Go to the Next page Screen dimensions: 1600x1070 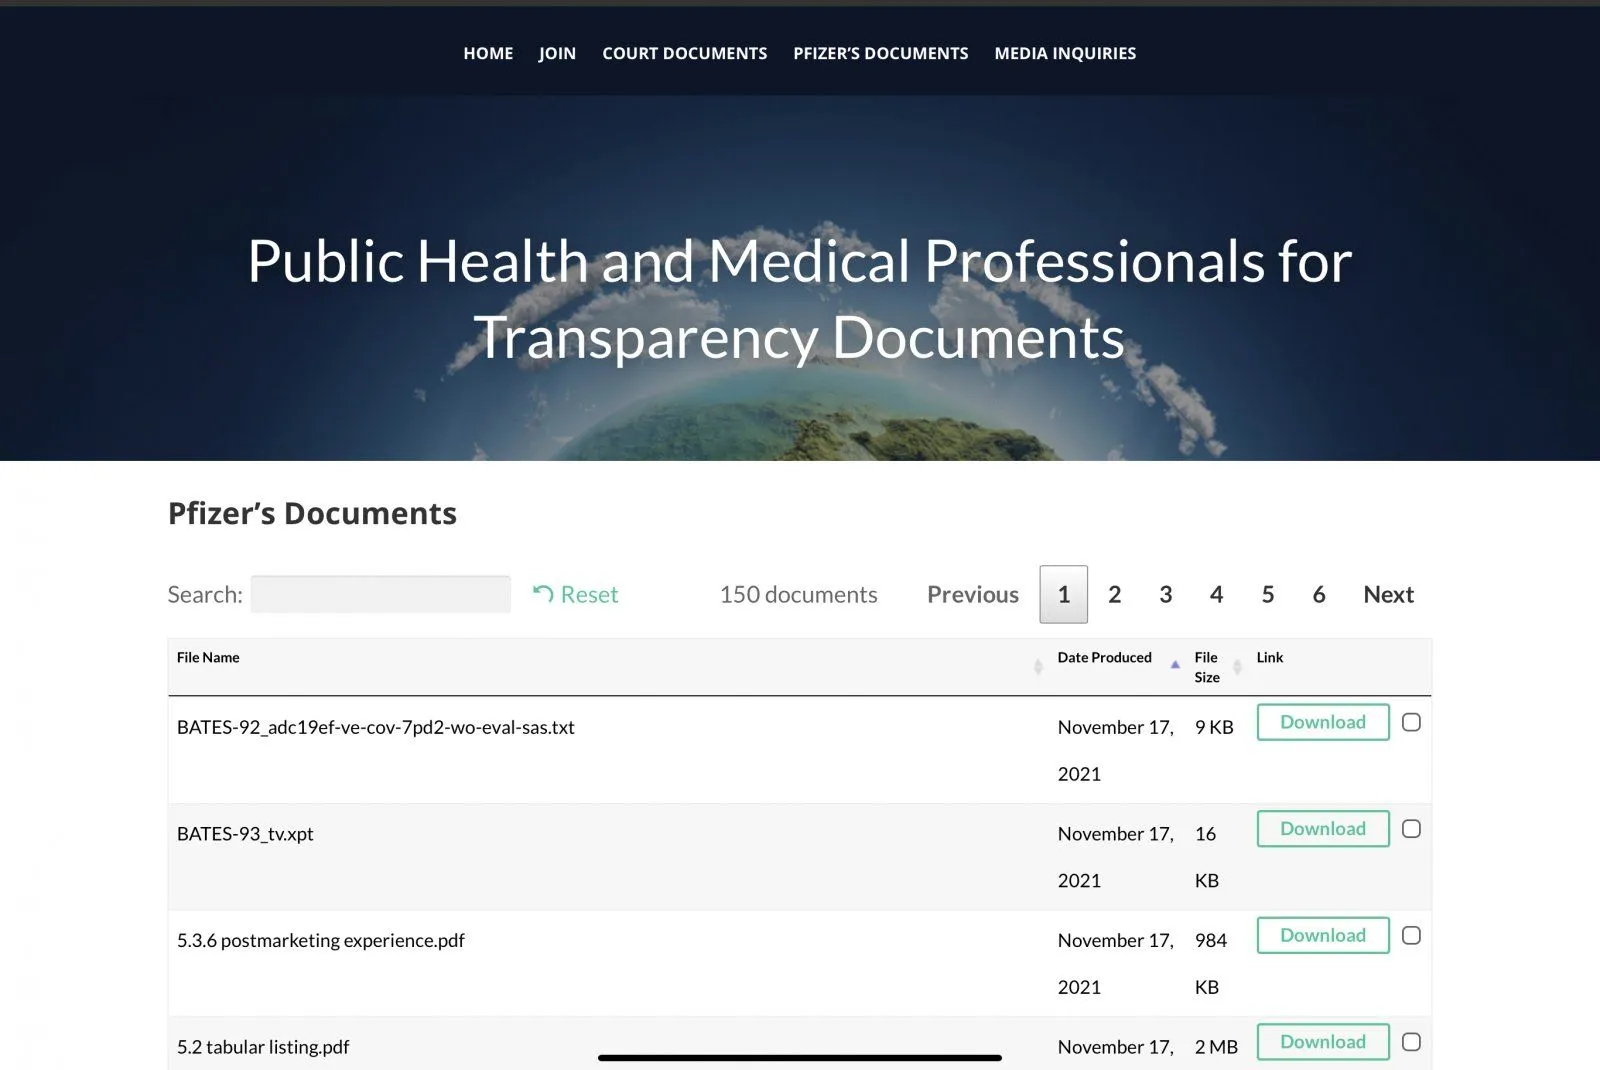pyautogui.click(x=1388, y=594)
